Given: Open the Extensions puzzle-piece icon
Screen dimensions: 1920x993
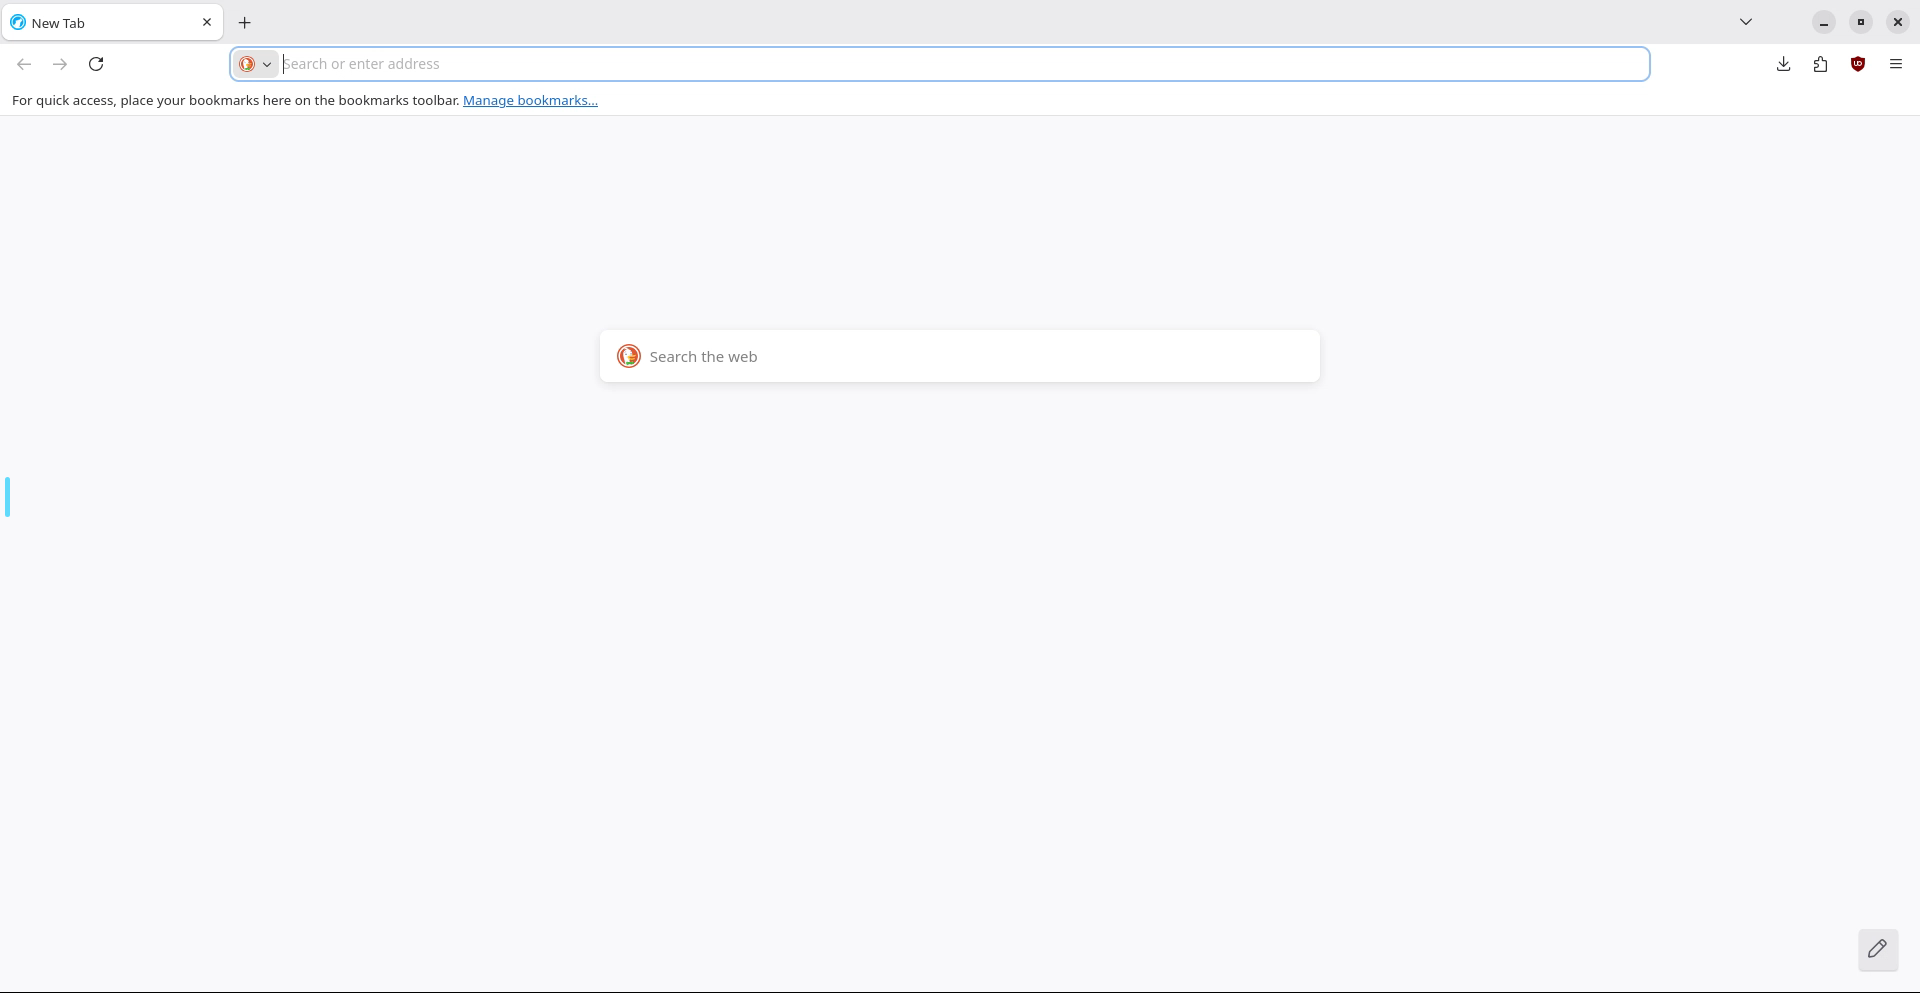Looking at the screenshot, I should coord(1820,64).
